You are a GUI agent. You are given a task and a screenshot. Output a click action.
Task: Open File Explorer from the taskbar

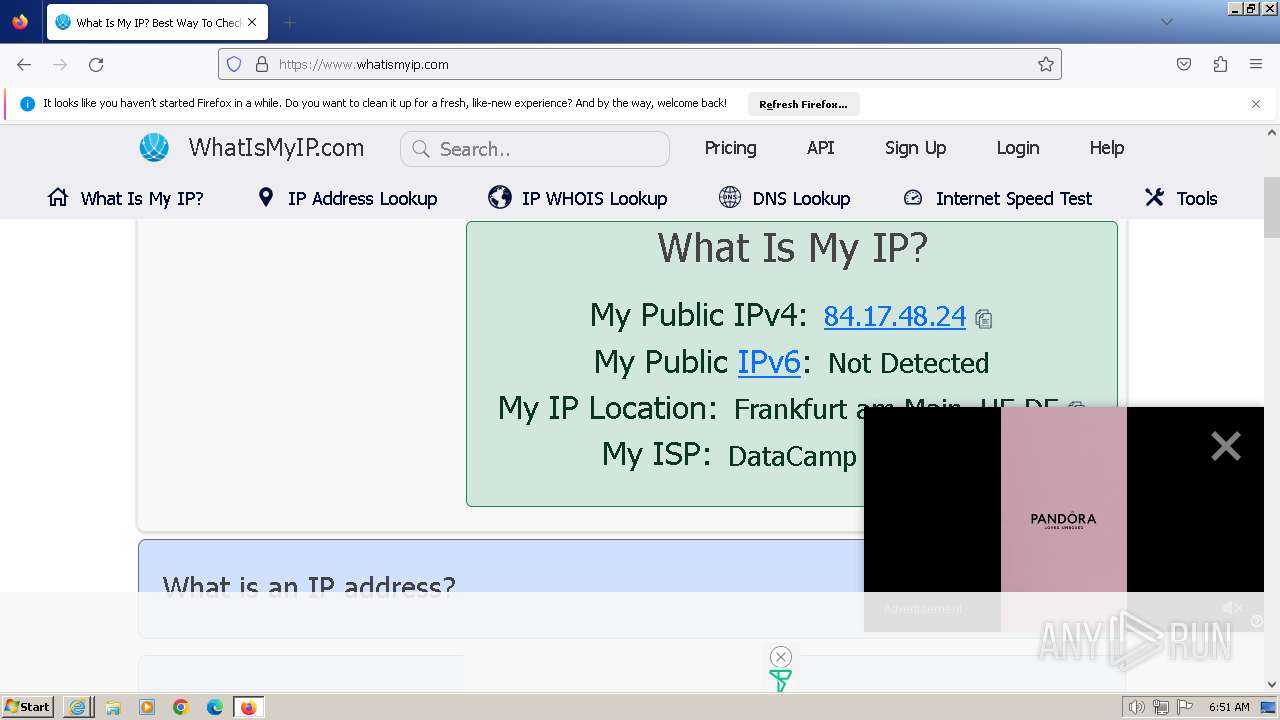tap(113, 707)
